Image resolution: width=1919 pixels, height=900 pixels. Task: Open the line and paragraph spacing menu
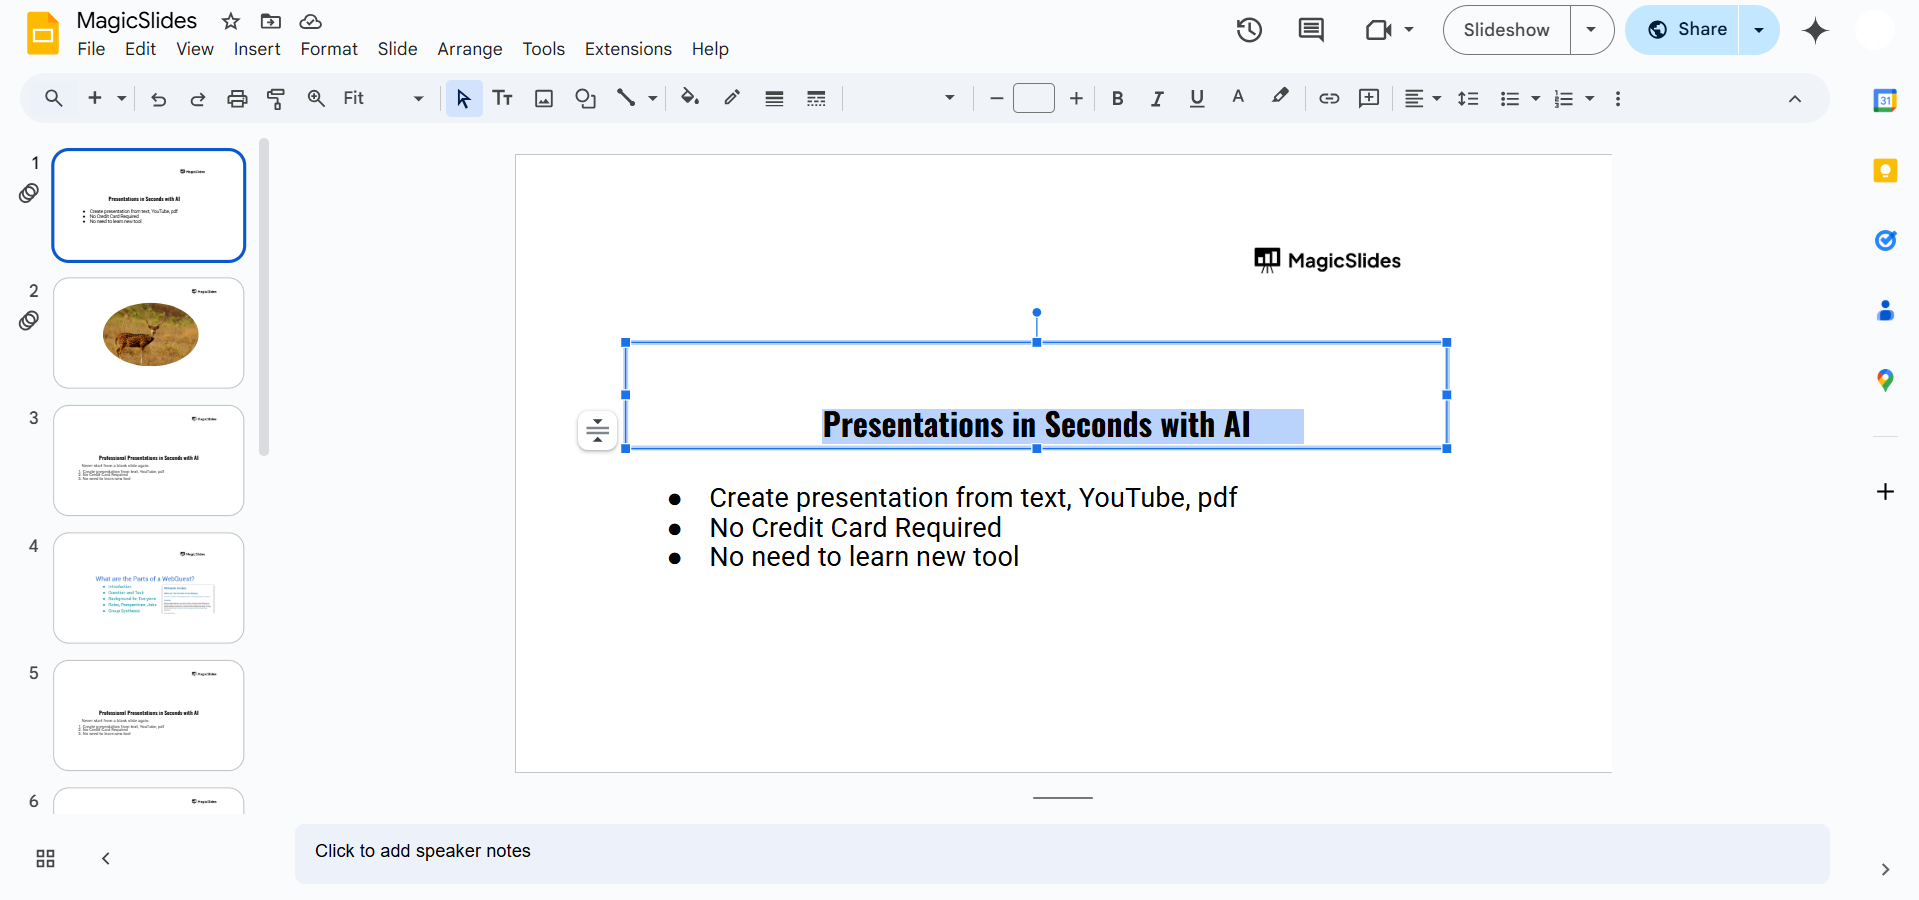[x=1468, y=98]
